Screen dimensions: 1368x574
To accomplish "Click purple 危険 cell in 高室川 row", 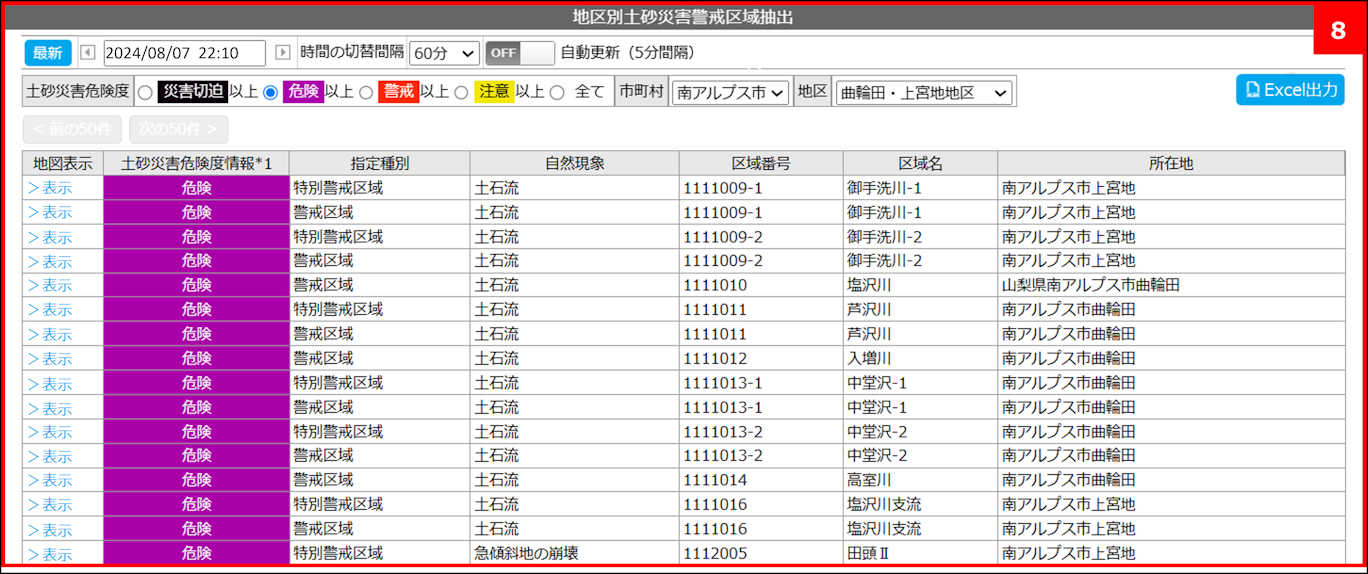I will 196,480.
